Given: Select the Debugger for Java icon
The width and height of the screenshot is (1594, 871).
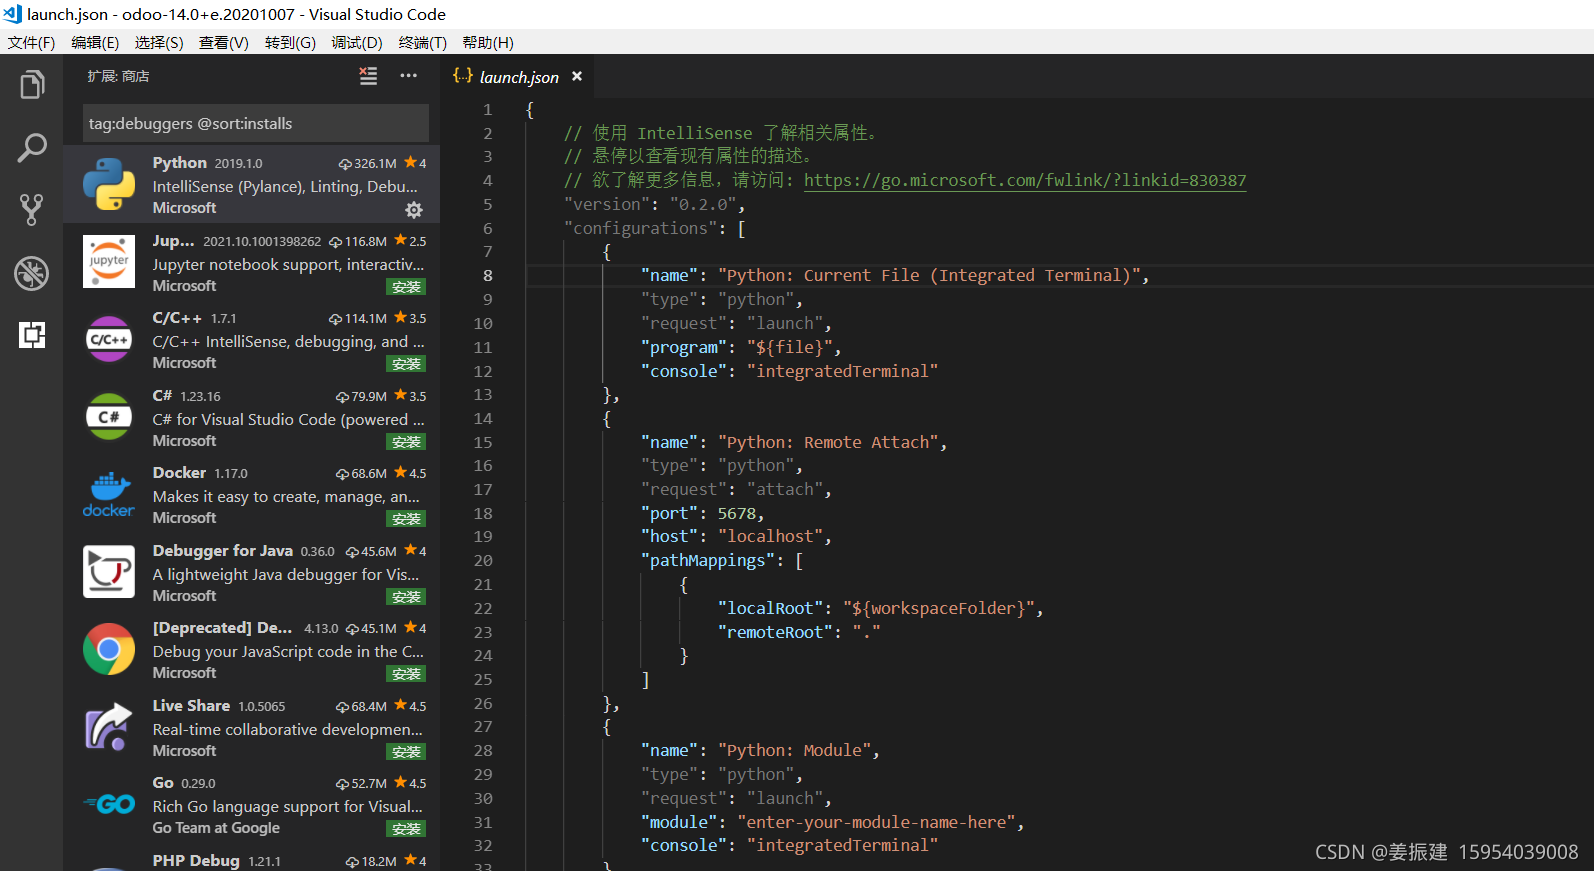Looking at the screenshot, I should click(x=109, y=572).
